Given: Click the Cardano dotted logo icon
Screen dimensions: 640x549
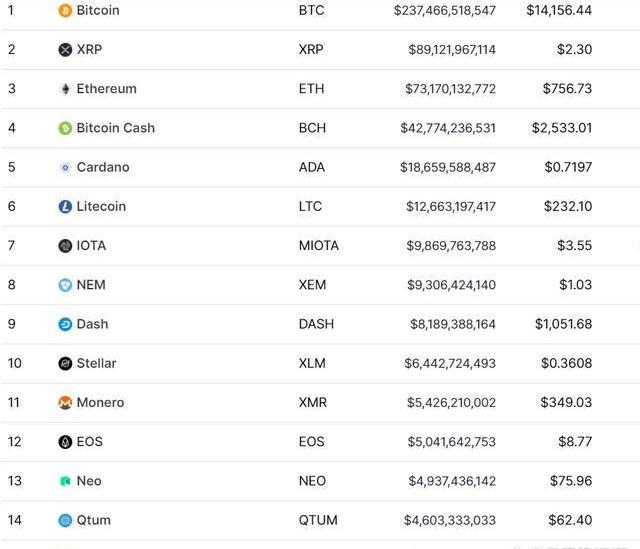Looking at the screenshot, I should point(65,167).
